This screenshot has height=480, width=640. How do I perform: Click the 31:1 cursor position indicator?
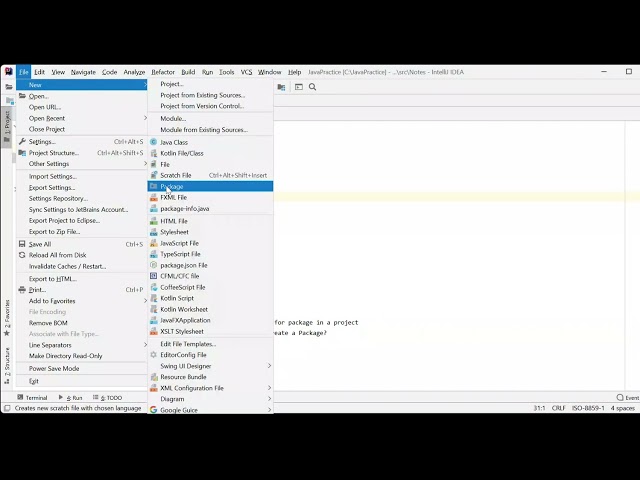pyautogui.click(x=539, y=408)
